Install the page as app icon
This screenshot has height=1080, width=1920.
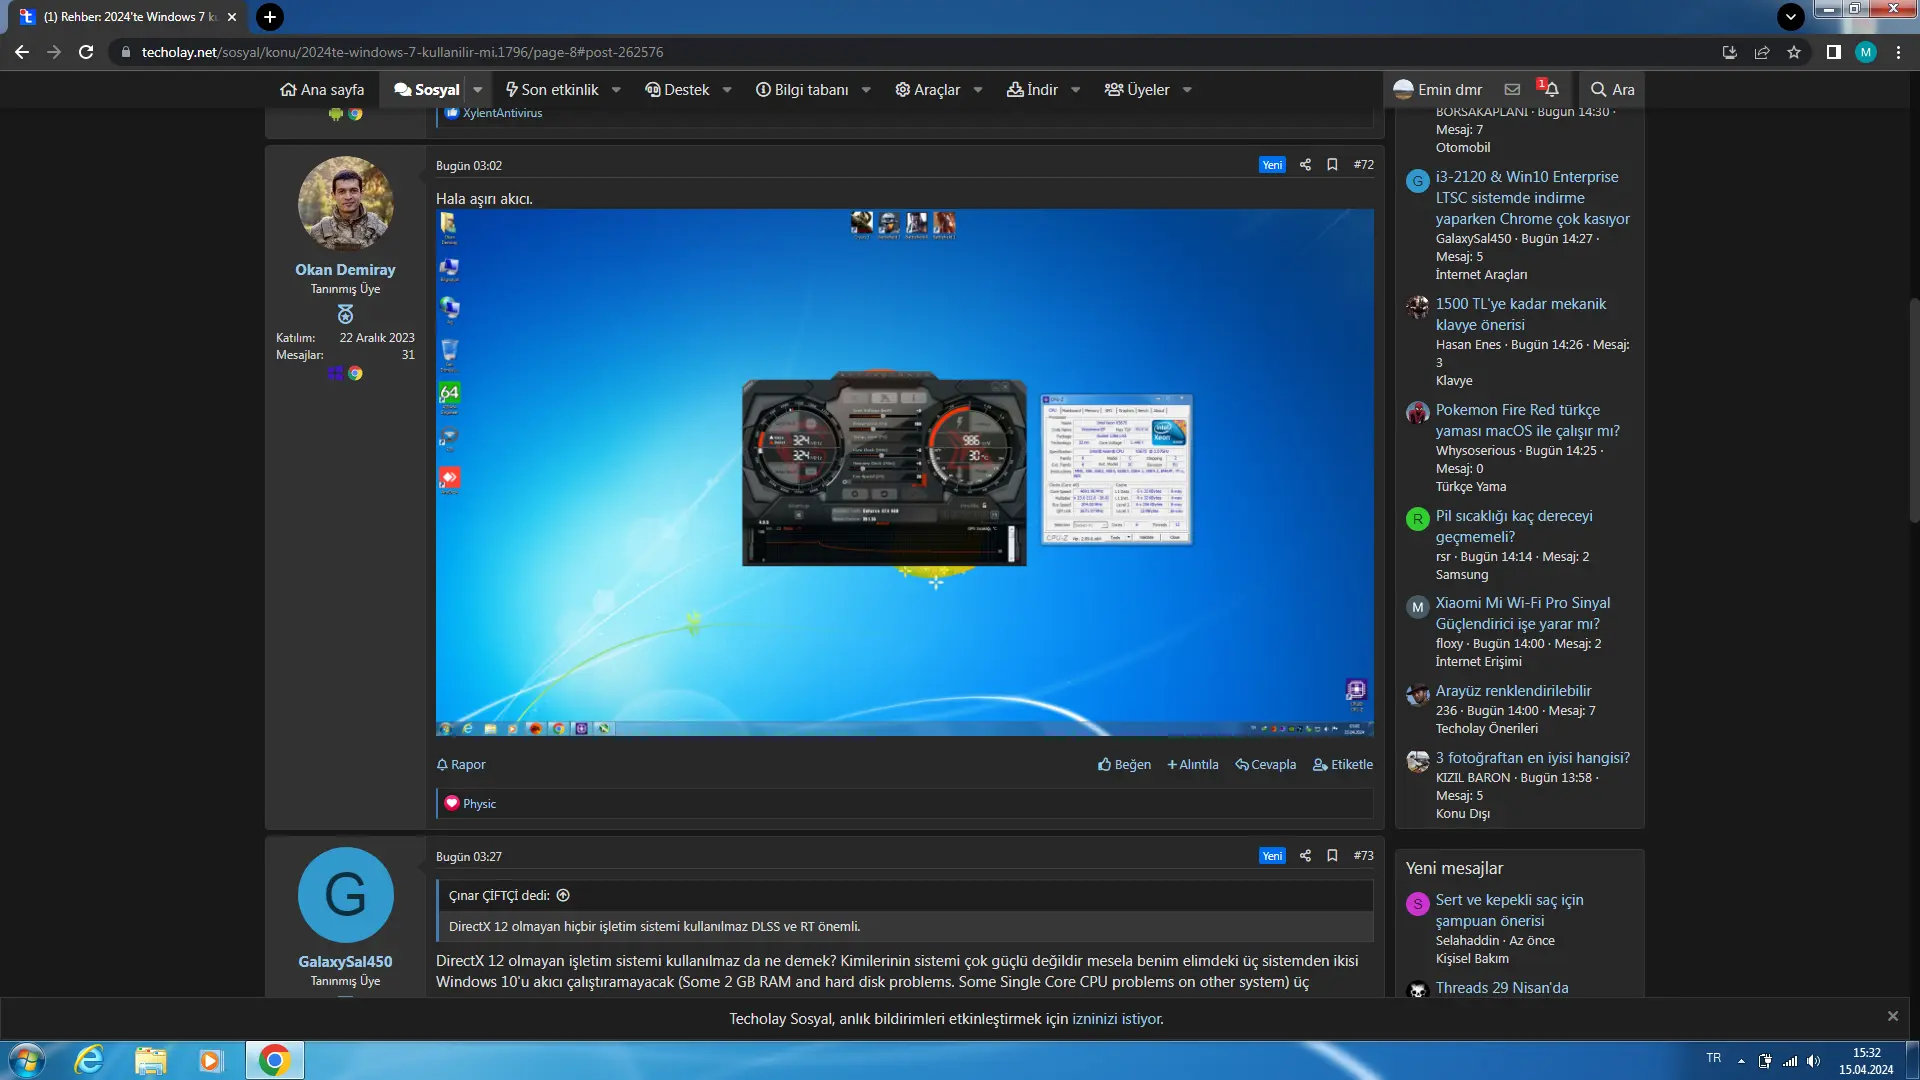[x=1730, y=52]
